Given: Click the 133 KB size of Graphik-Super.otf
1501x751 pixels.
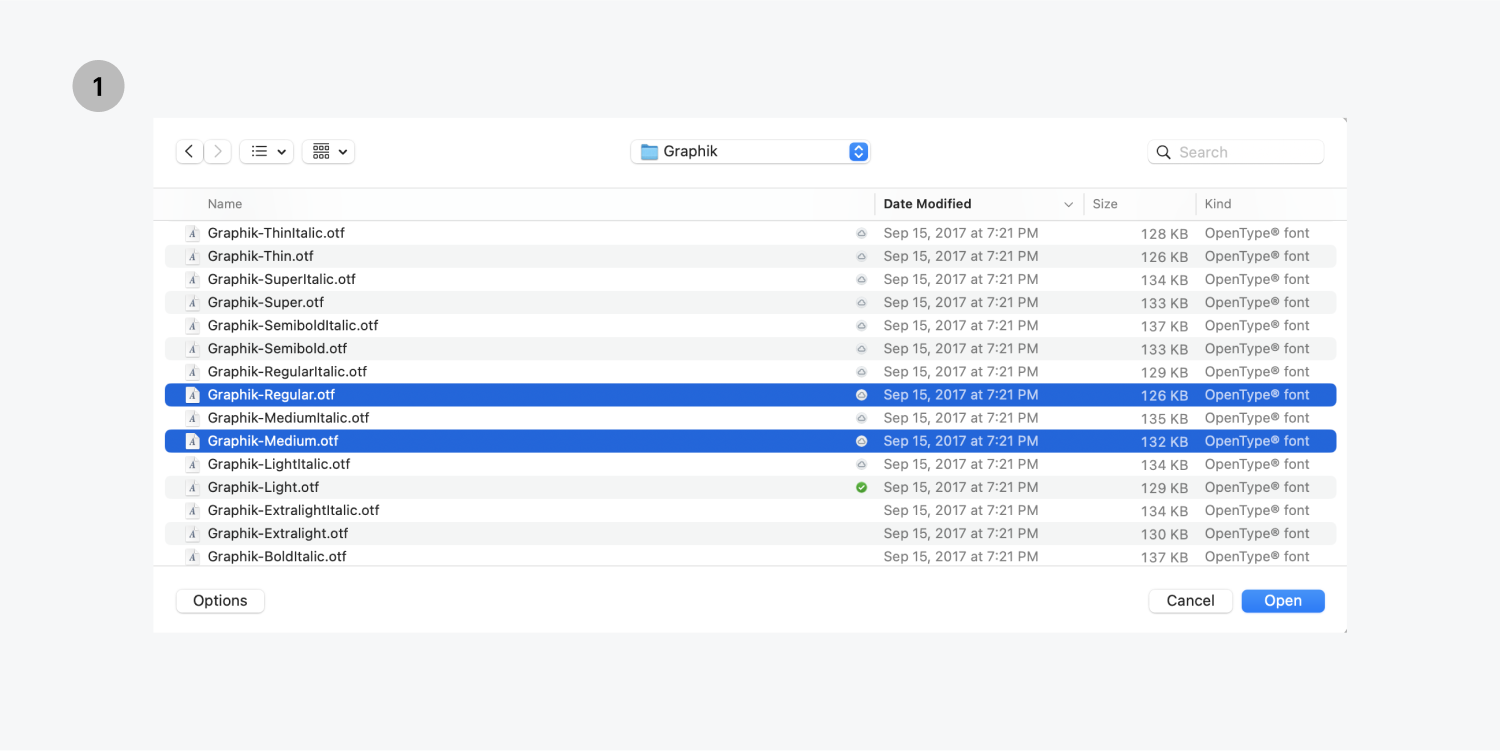Looking at the screenshot, I should [1164, 303].
